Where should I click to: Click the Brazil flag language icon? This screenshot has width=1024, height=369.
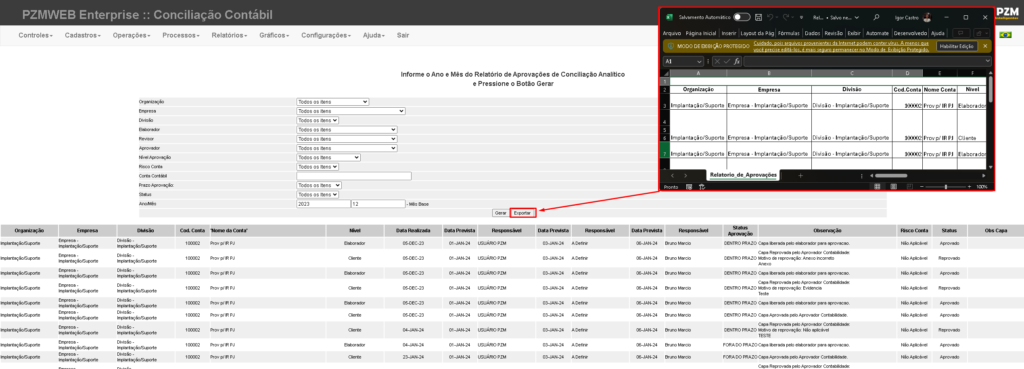[1005, 34]
